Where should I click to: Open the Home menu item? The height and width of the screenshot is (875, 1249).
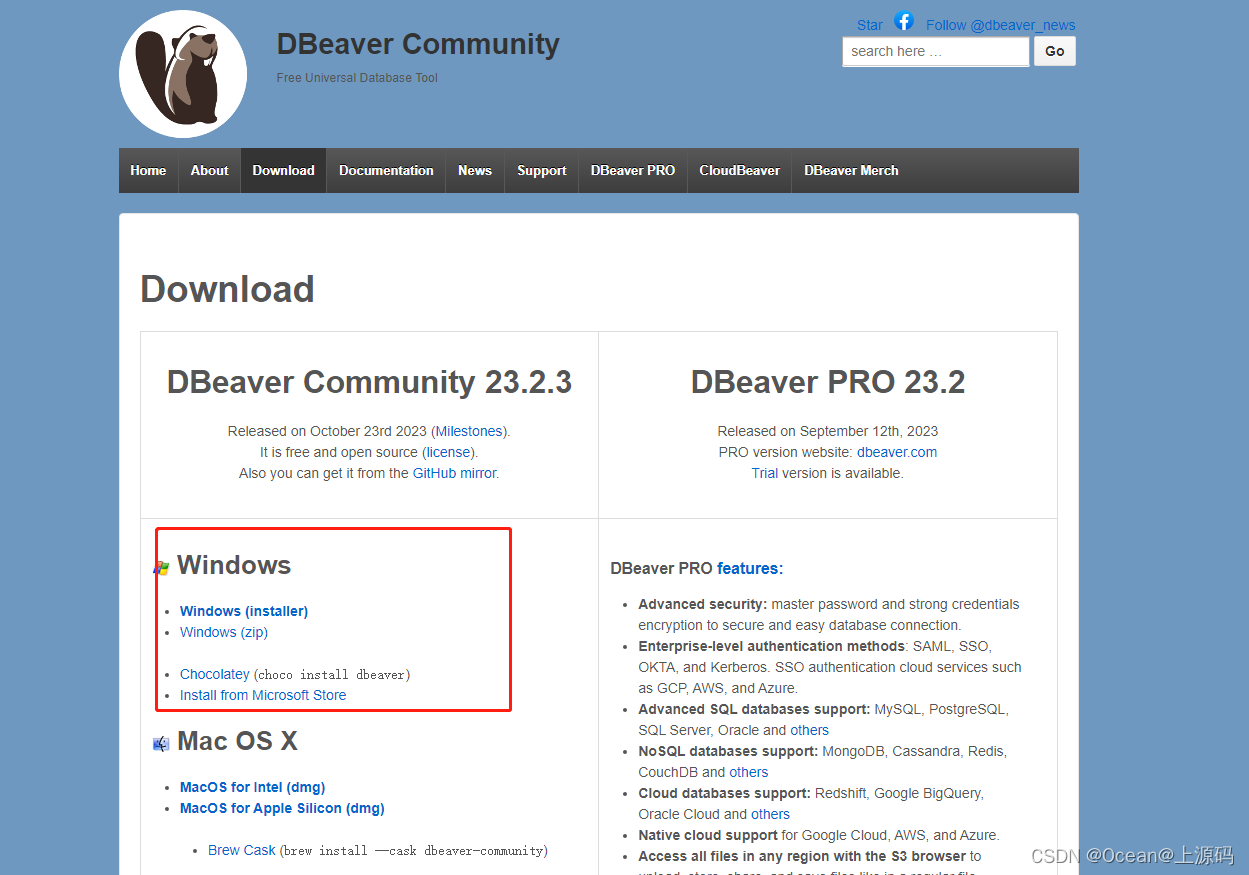148,171
